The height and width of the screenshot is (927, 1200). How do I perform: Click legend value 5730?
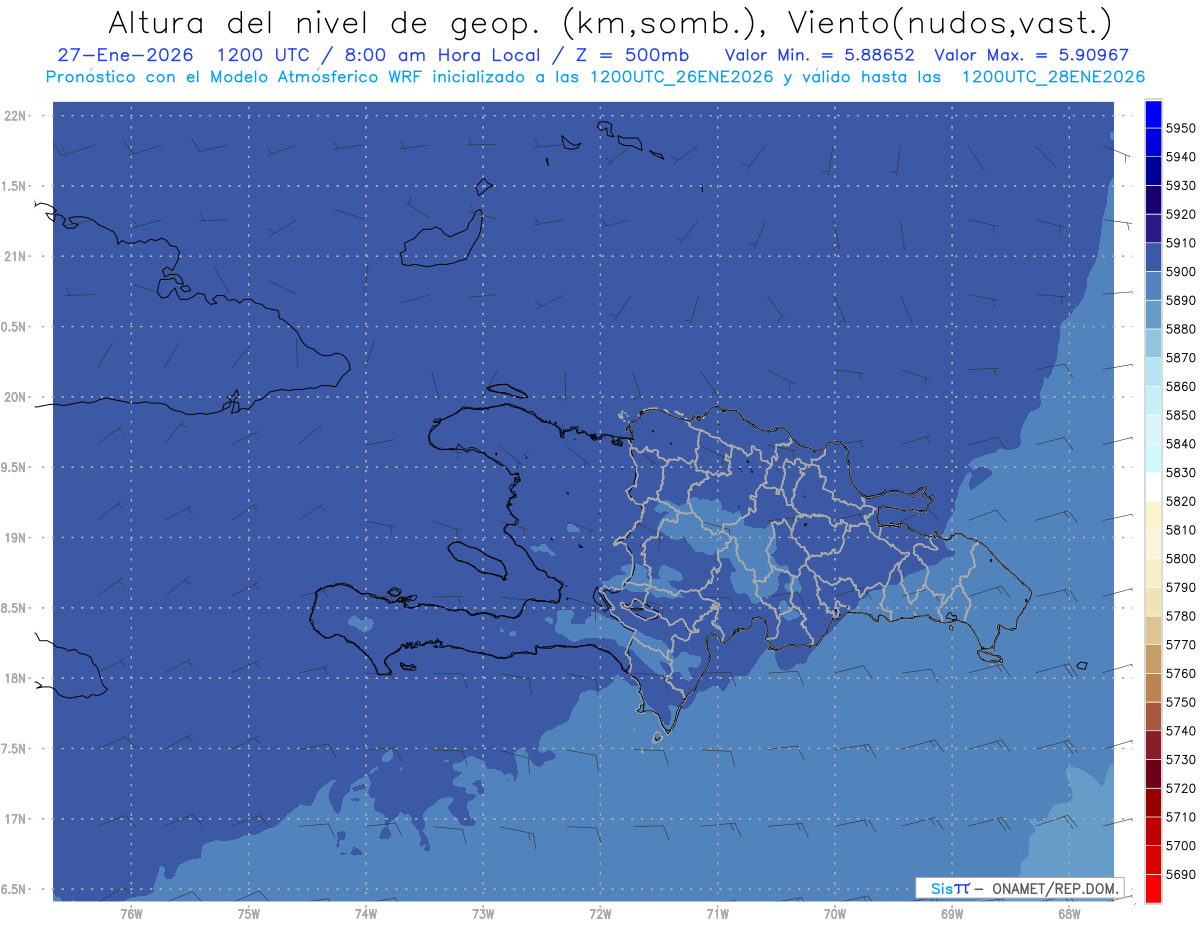(x=1180, y=760)
